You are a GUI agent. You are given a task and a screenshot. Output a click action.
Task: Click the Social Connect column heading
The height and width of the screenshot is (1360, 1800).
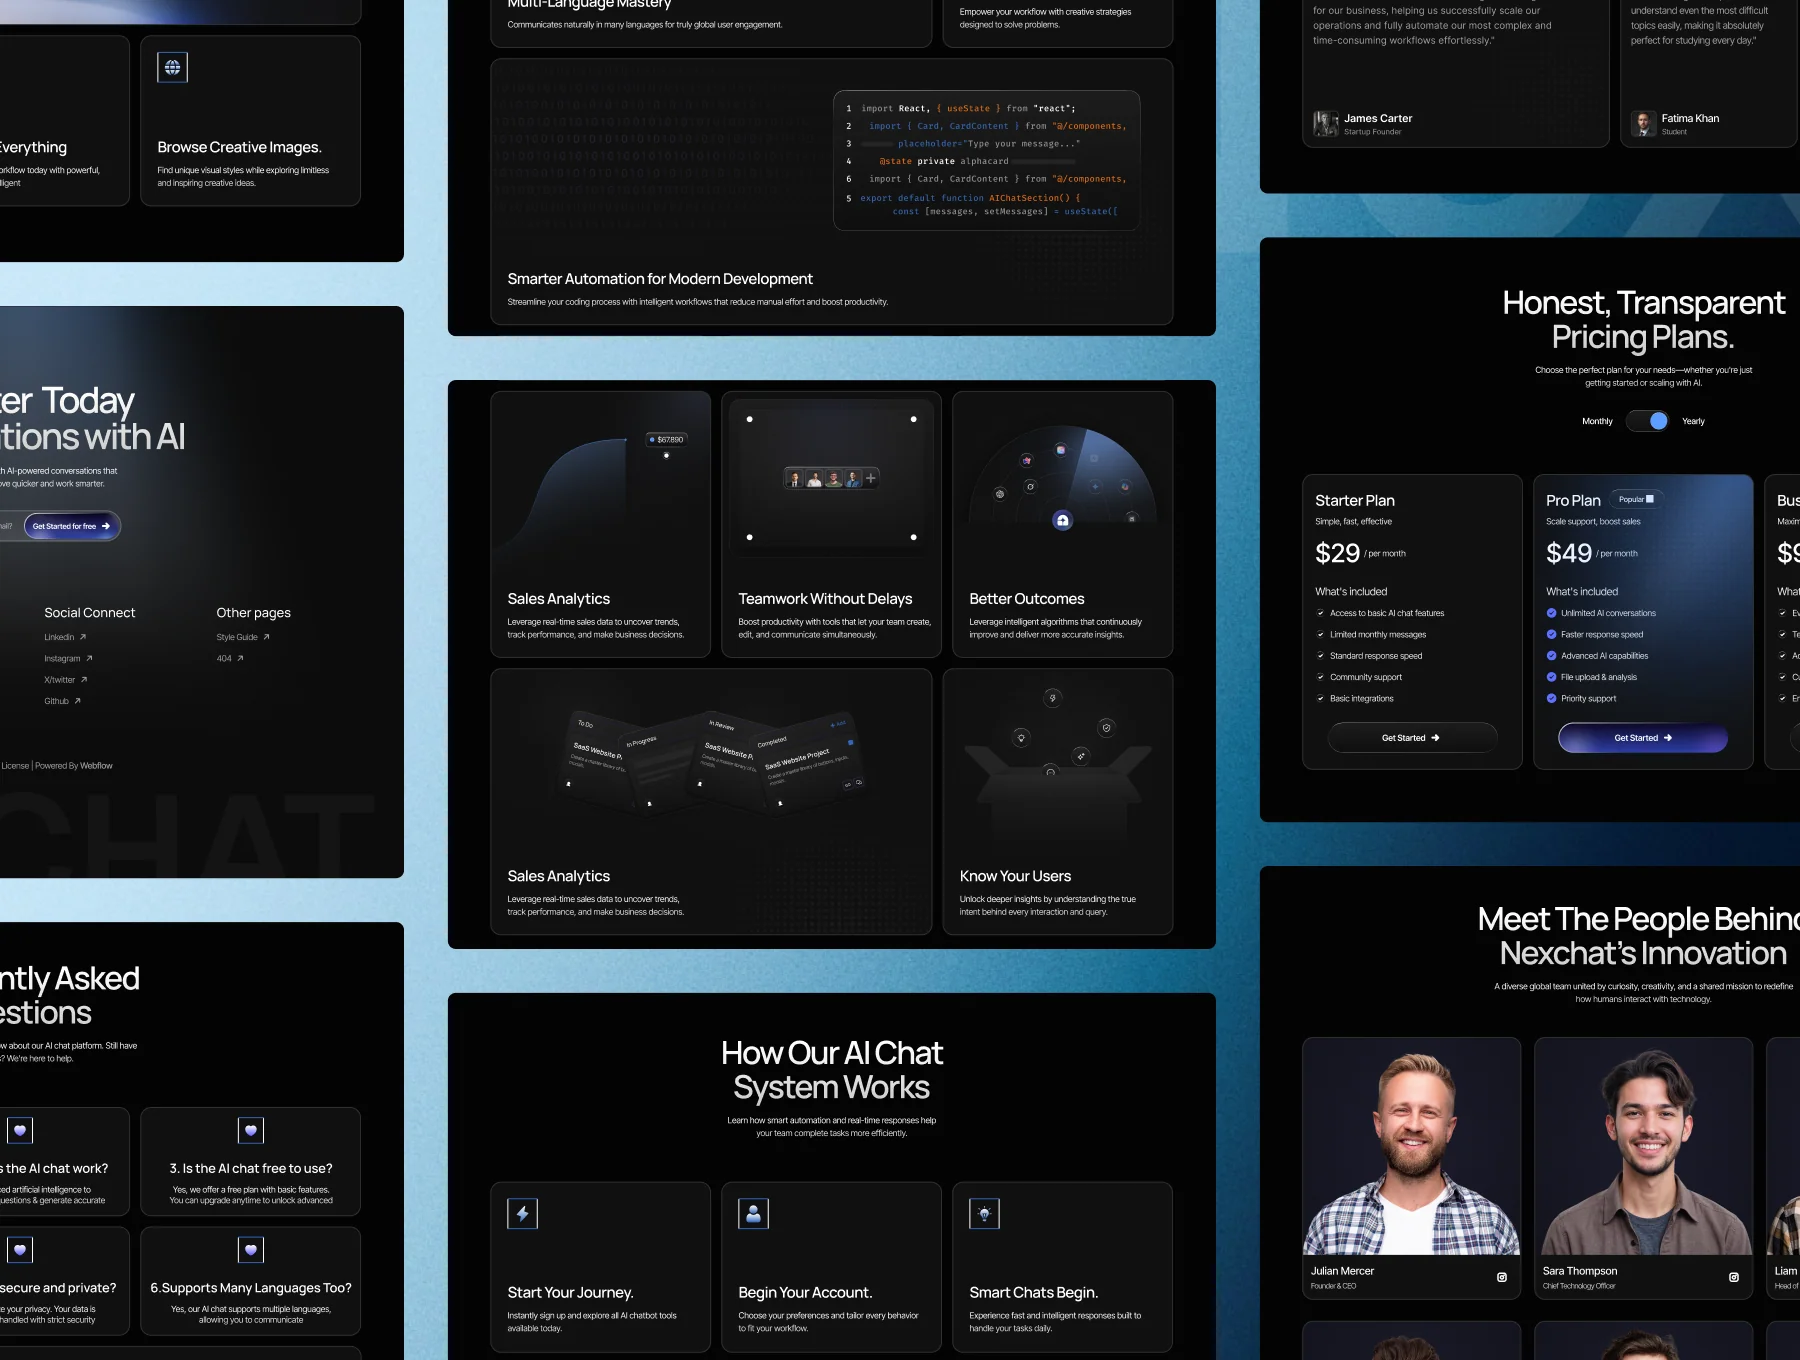89,613
